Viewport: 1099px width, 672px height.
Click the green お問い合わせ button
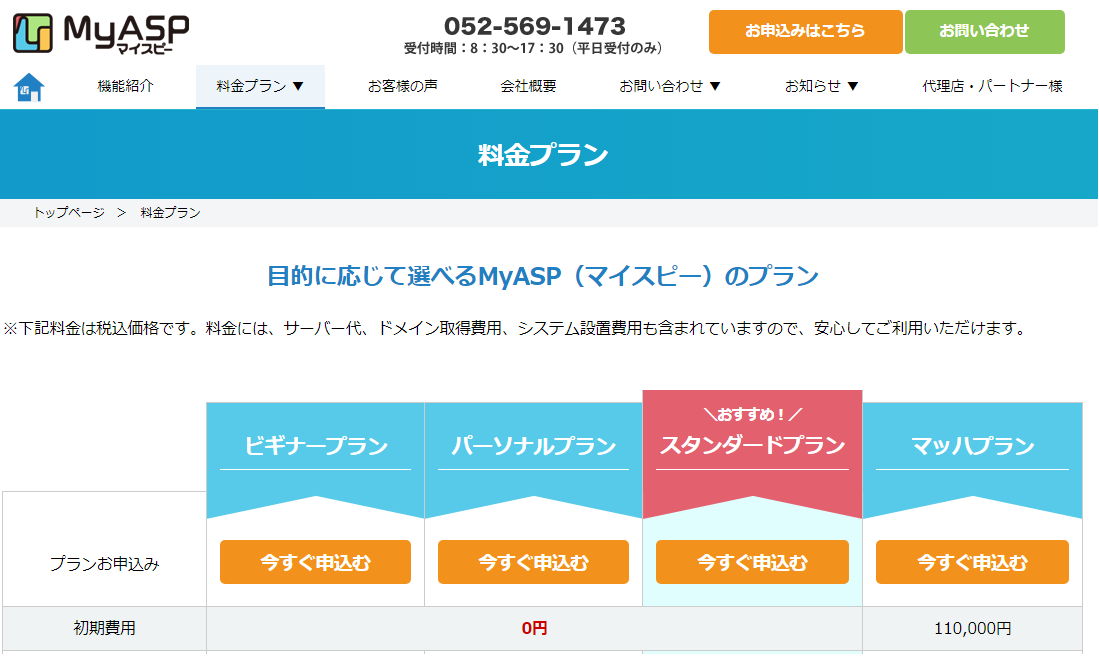coord(984,32)
